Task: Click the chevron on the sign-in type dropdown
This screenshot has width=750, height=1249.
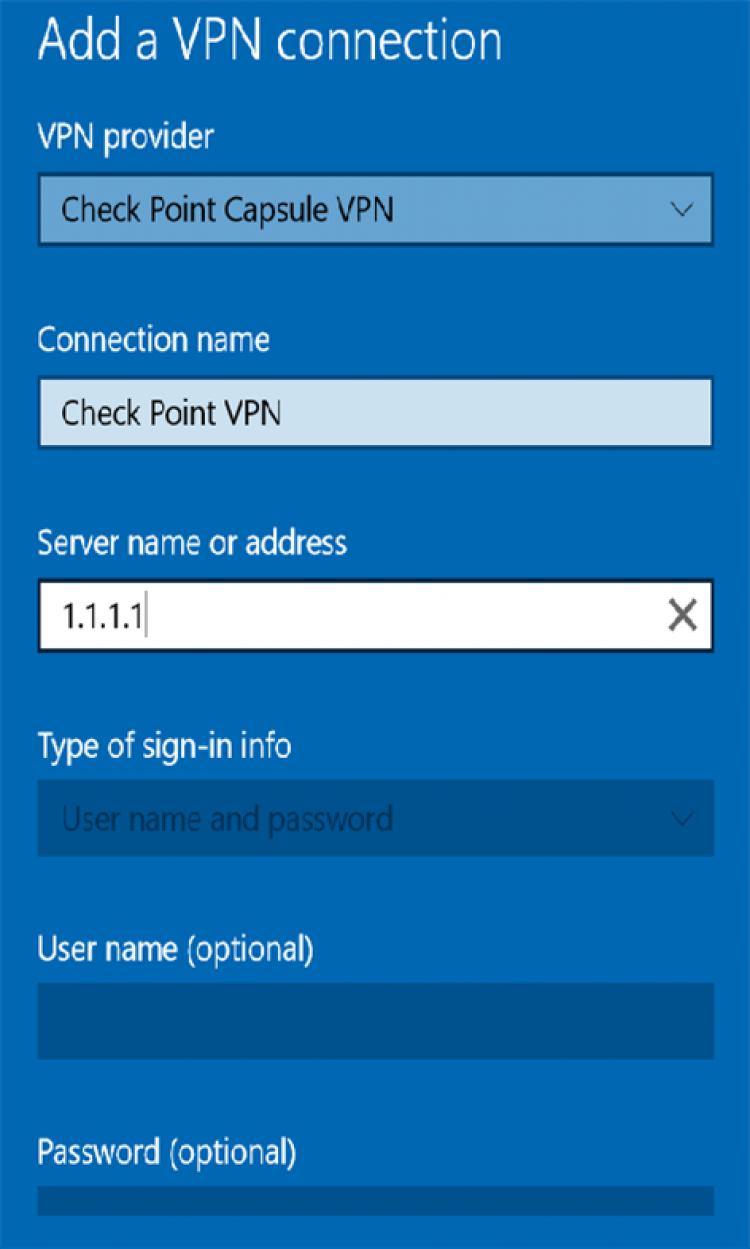Action: 683,820
